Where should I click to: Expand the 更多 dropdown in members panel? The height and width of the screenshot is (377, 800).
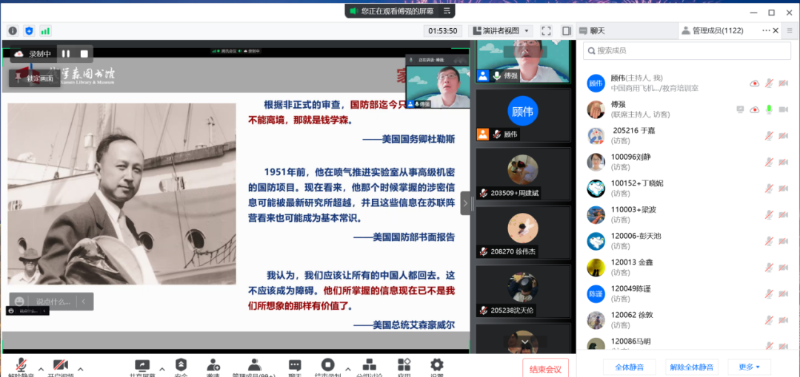pos(749,367)
